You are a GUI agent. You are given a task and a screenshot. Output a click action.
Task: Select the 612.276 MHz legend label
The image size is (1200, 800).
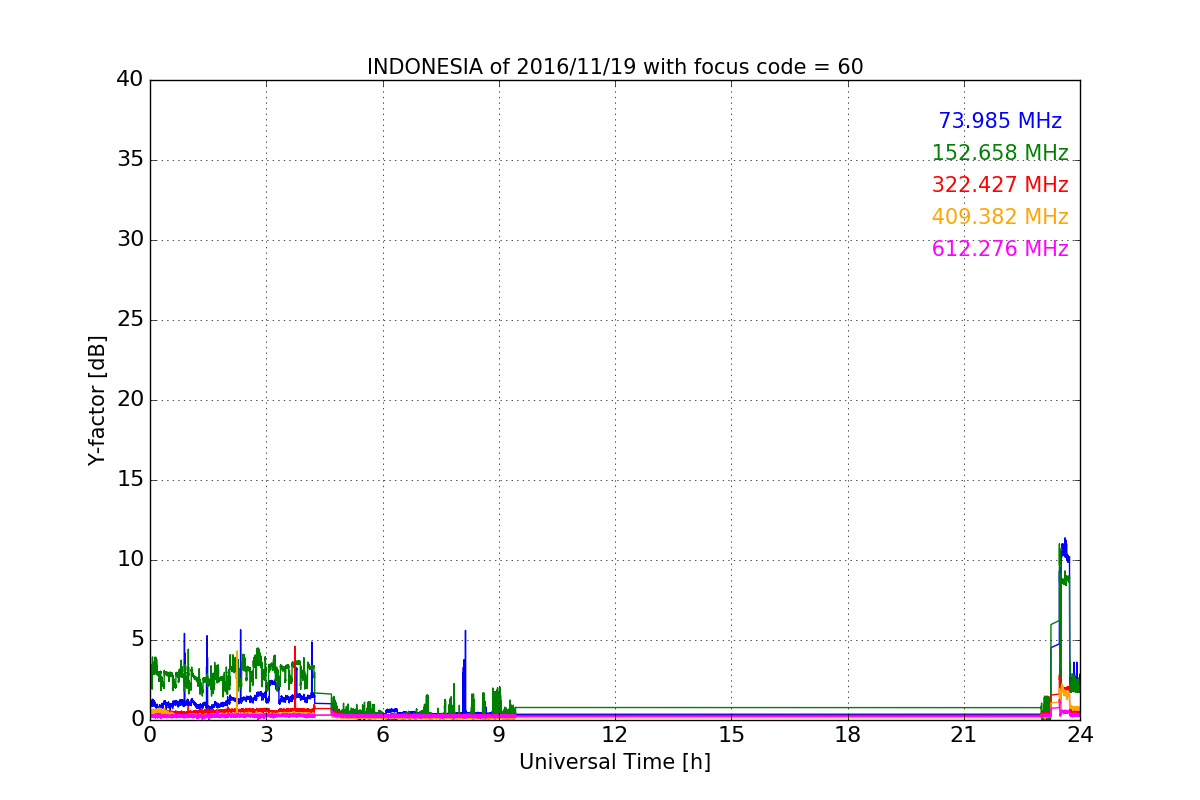1000,249
